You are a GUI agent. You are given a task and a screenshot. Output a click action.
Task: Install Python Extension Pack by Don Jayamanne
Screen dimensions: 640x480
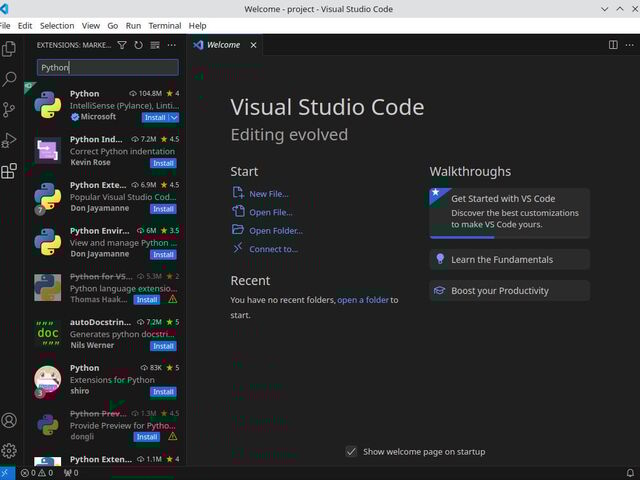point(163,209)
